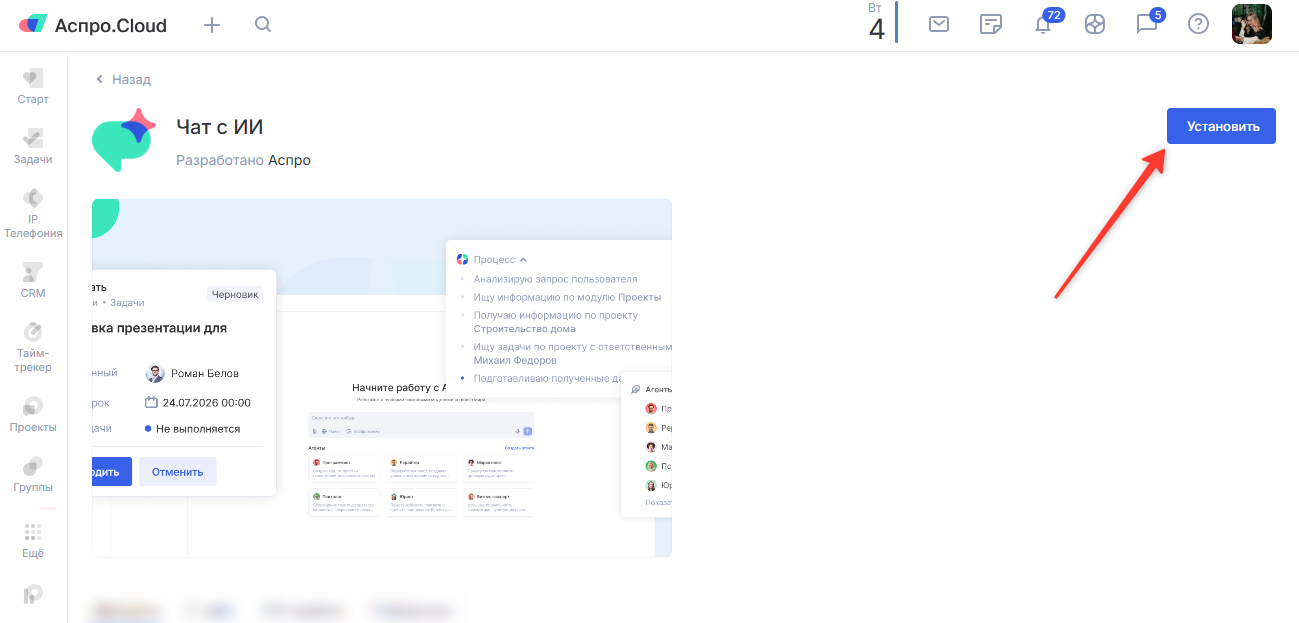Viewport: 1299px width, 623px height.
Task: Open Тайм-трекер in sidebar
Action: 33,347
